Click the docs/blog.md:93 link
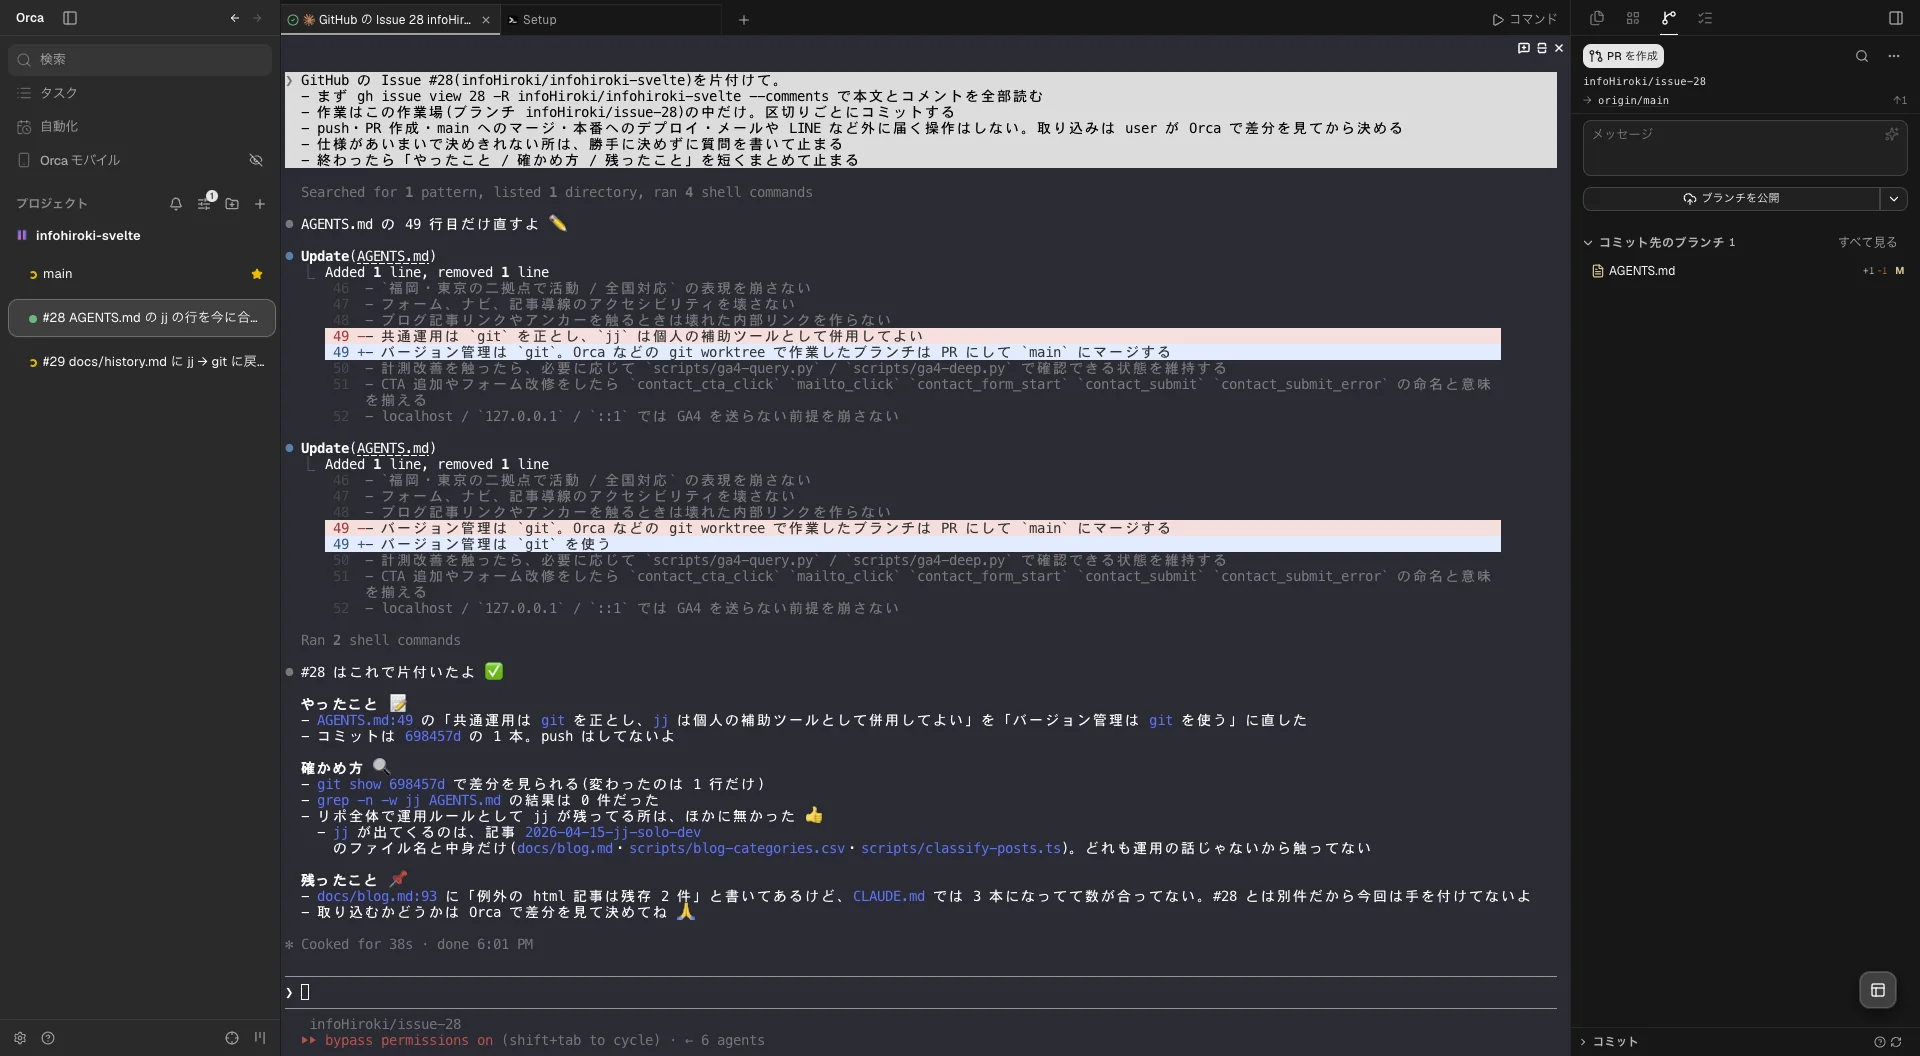 [377, 896]
